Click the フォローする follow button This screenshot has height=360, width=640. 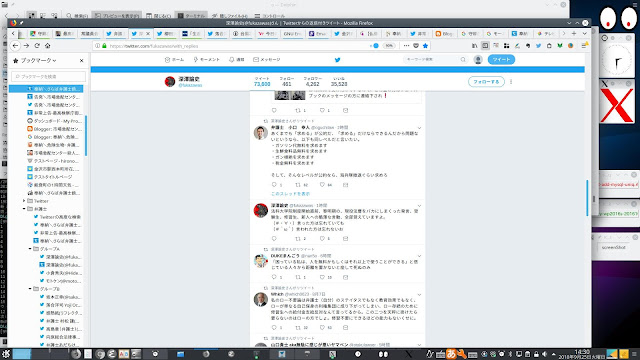pos(486,82)
